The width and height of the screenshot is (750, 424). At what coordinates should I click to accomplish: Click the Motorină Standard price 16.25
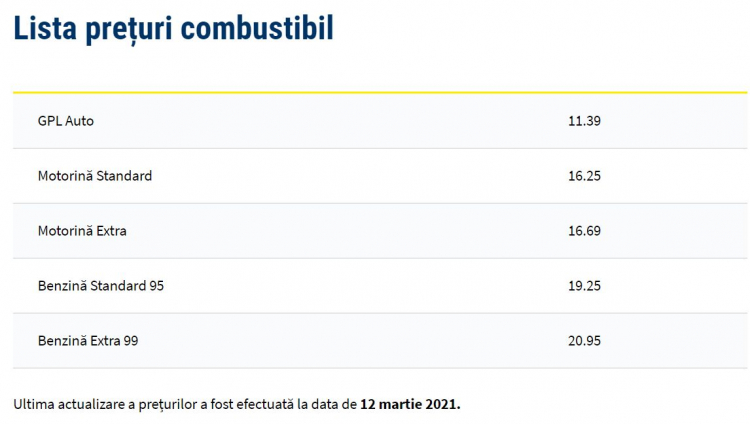click(584, 176)
